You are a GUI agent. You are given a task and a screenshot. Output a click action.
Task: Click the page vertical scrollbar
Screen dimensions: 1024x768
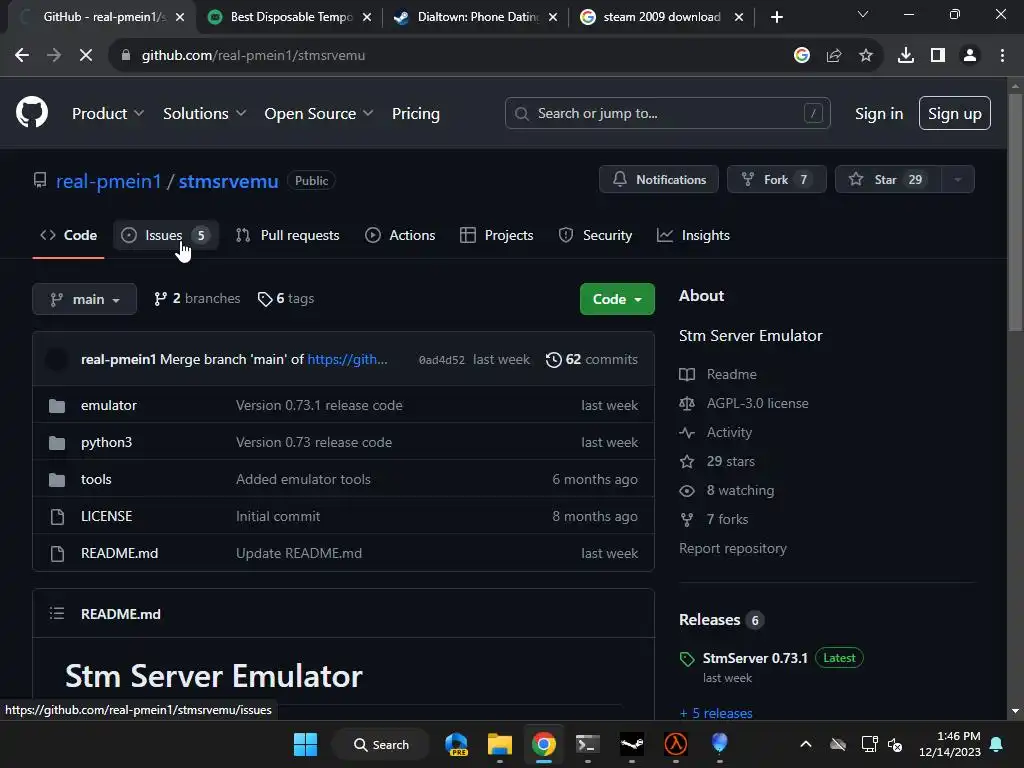coord(1015,212)
